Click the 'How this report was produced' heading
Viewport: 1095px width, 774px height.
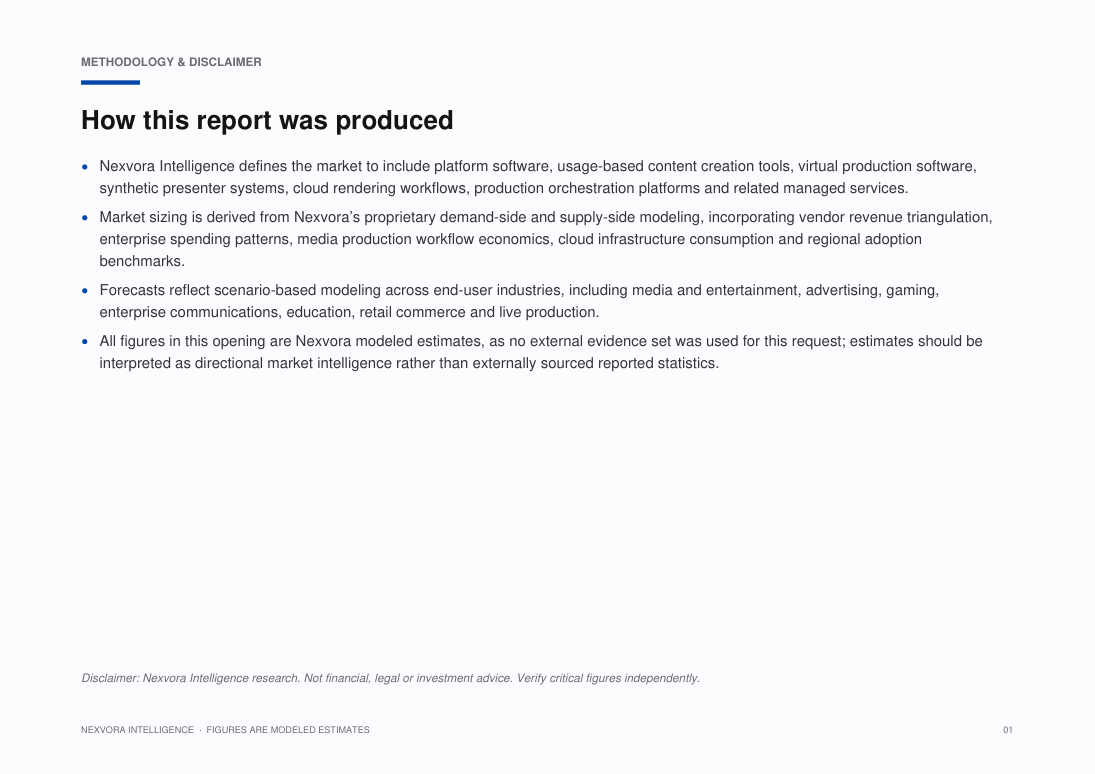coord(267,120)
